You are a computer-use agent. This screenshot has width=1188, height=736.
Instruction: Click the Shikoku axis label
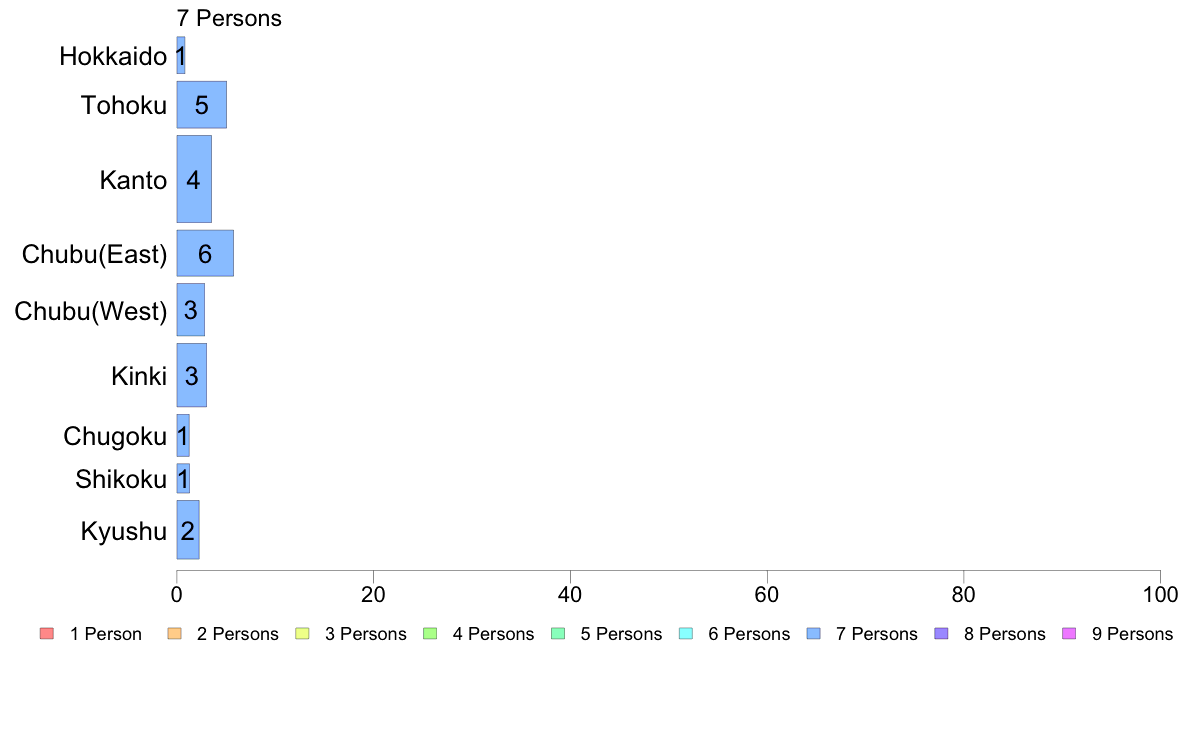121,479
